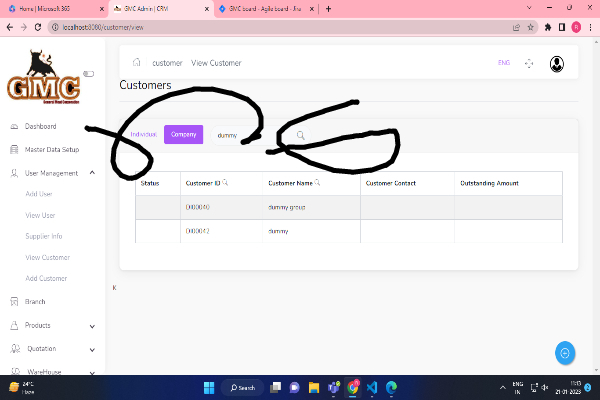This screenshot has height=400, width=600.
Task: Open the Add Customer link
Action: tap(45, 277)
